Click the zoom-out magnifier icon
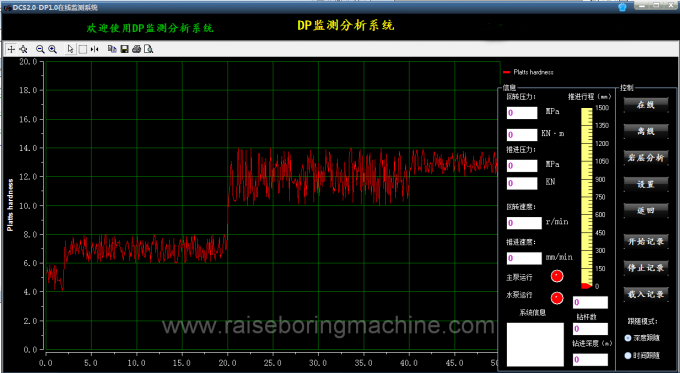Screen dimensions: 680x373 [x=40, y=49]
